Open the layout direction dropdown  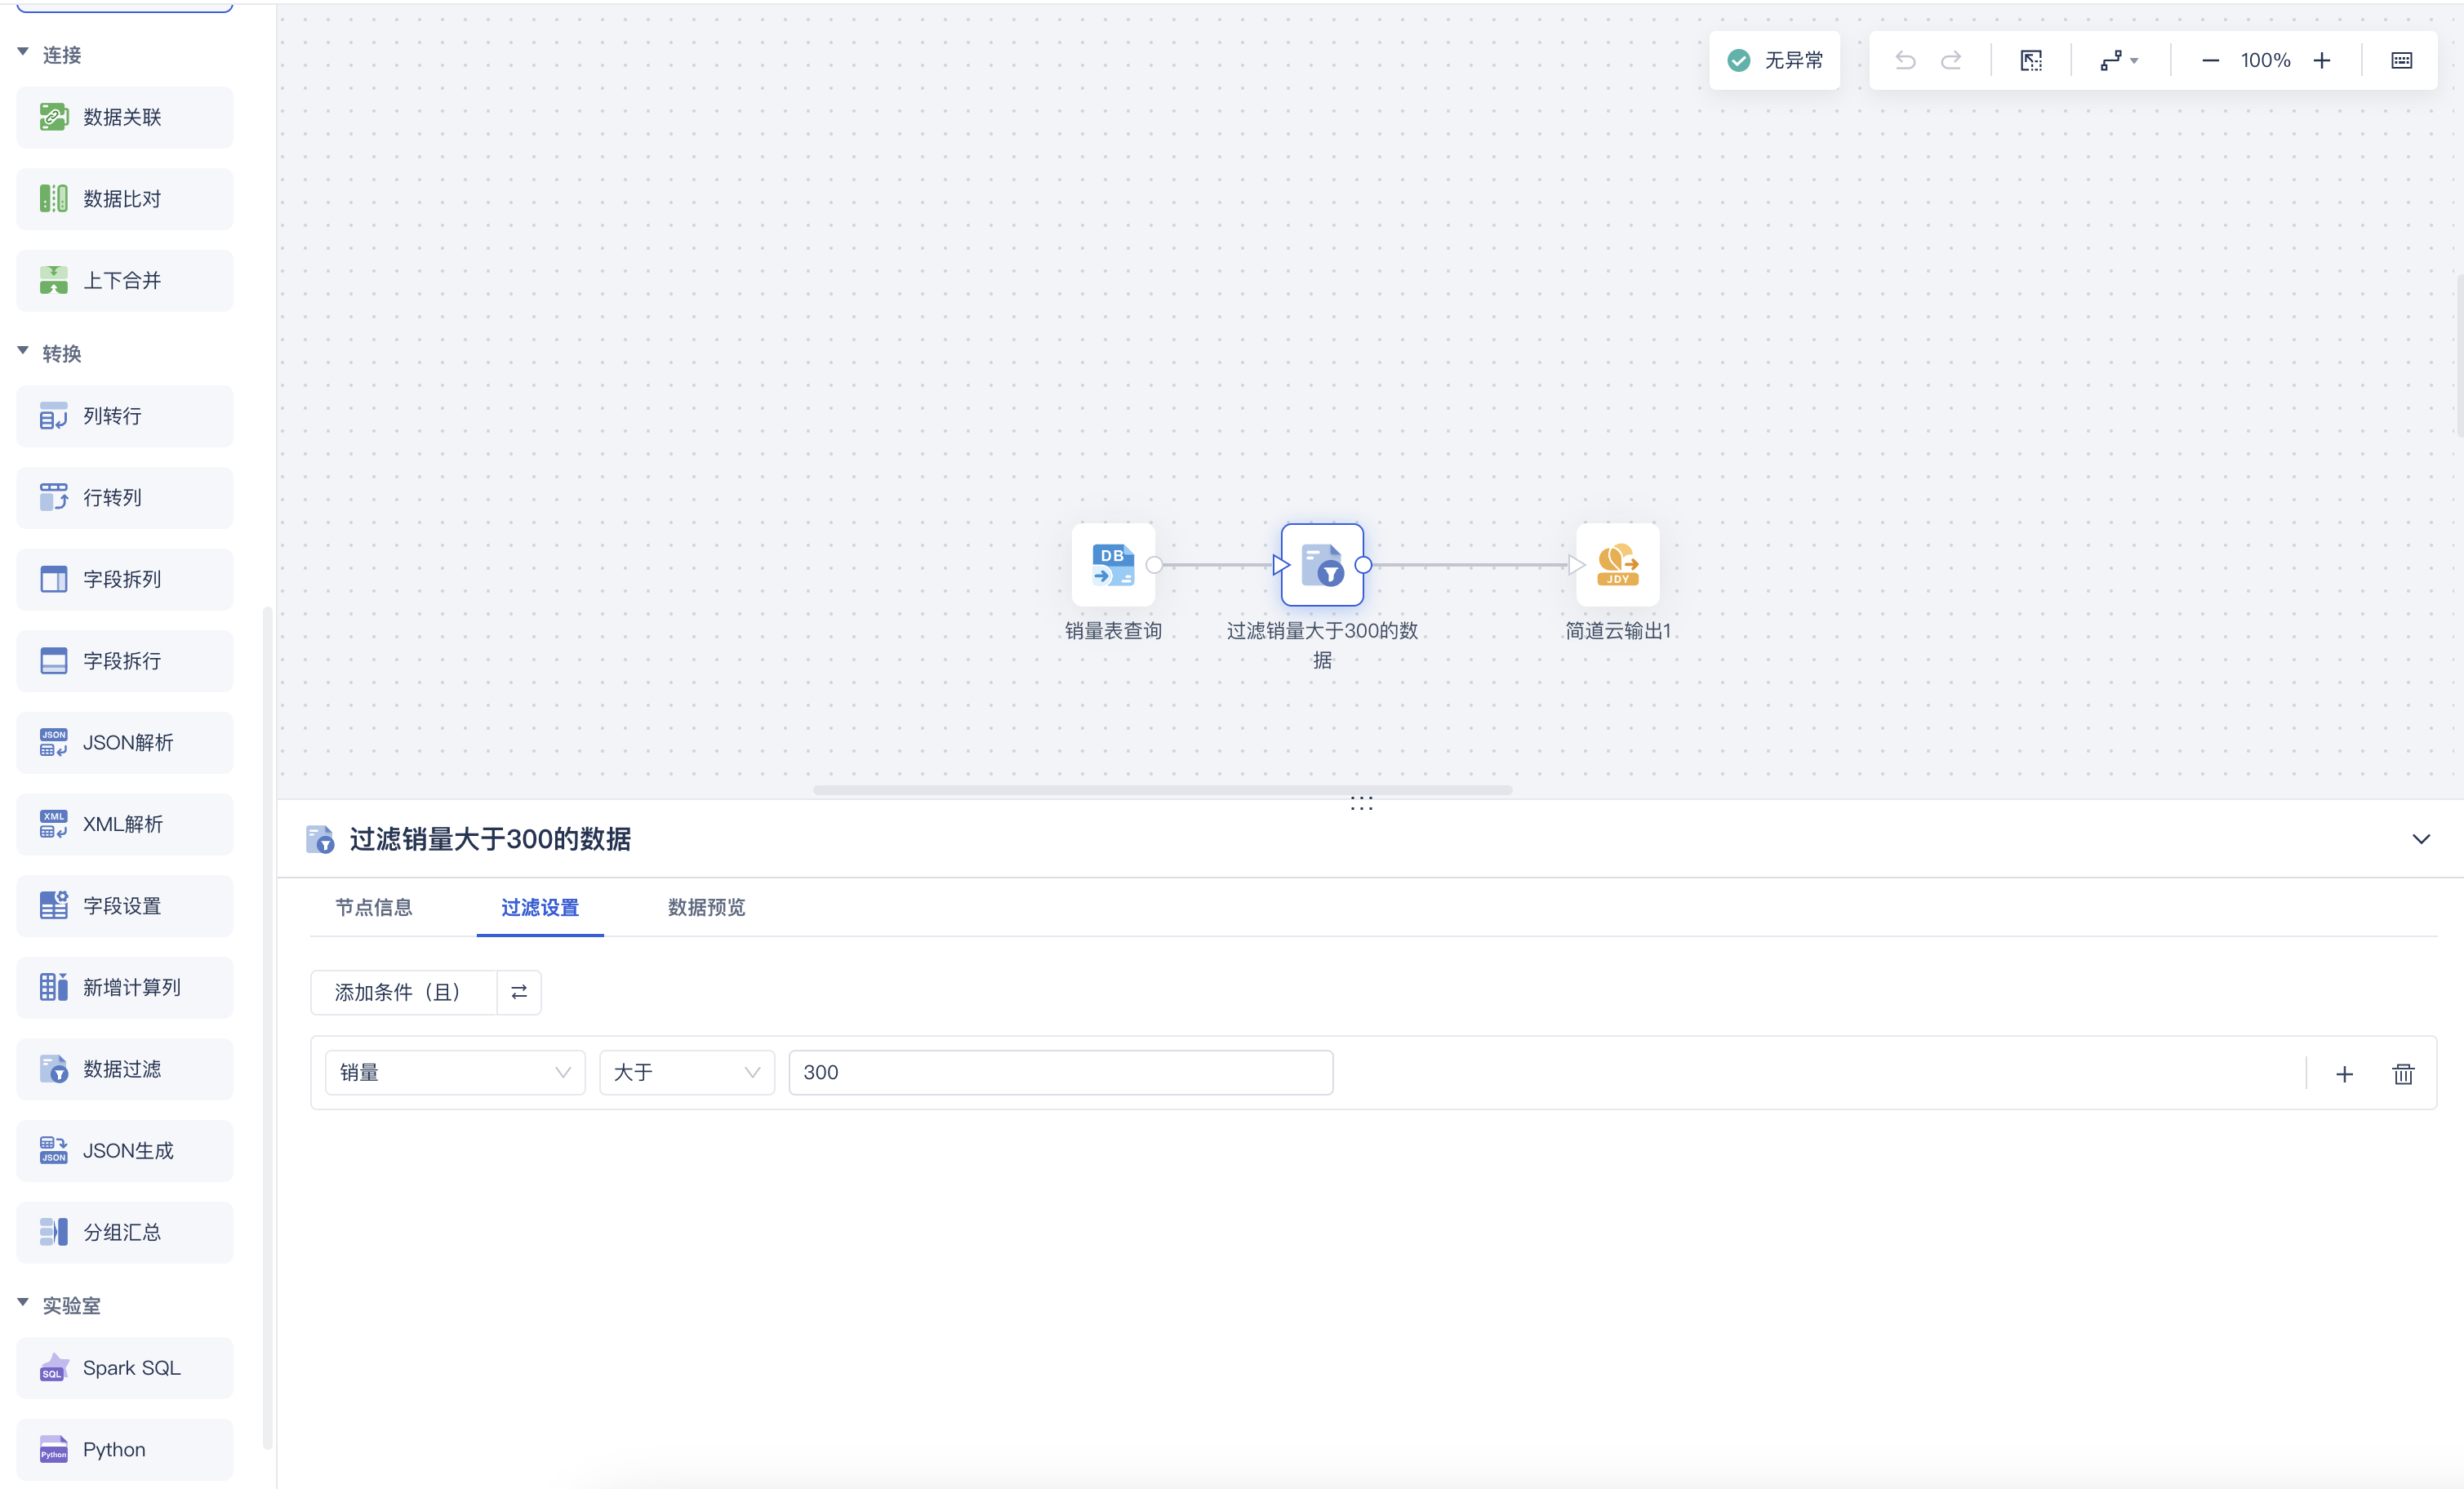[x=2118, y=60]
